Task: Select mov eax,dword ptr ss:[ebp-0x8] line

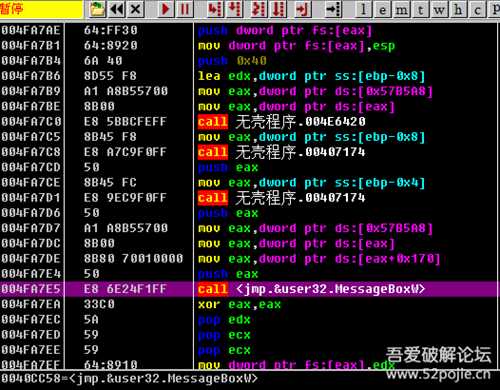Action: tap(311, 137)
